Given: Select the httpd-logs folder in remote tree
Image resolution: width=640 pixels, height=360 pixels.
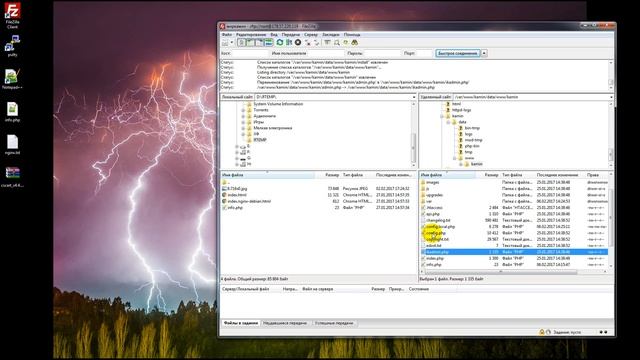Looking at the screenshot, I should point(461,110).
